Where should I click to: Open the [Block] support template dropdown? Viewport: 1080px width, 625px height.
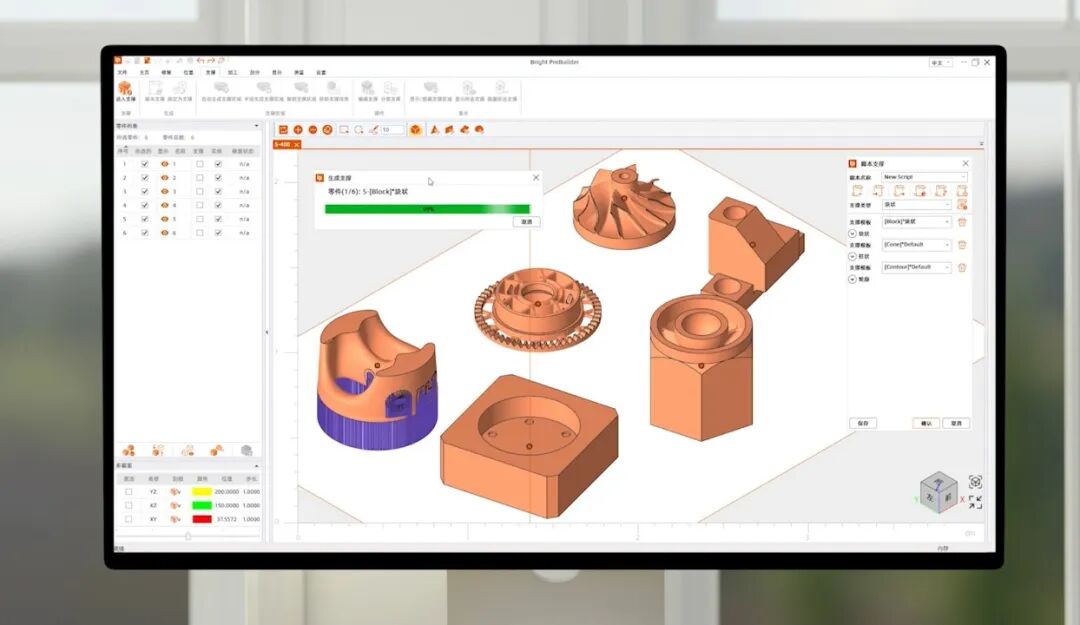point(917,222)
